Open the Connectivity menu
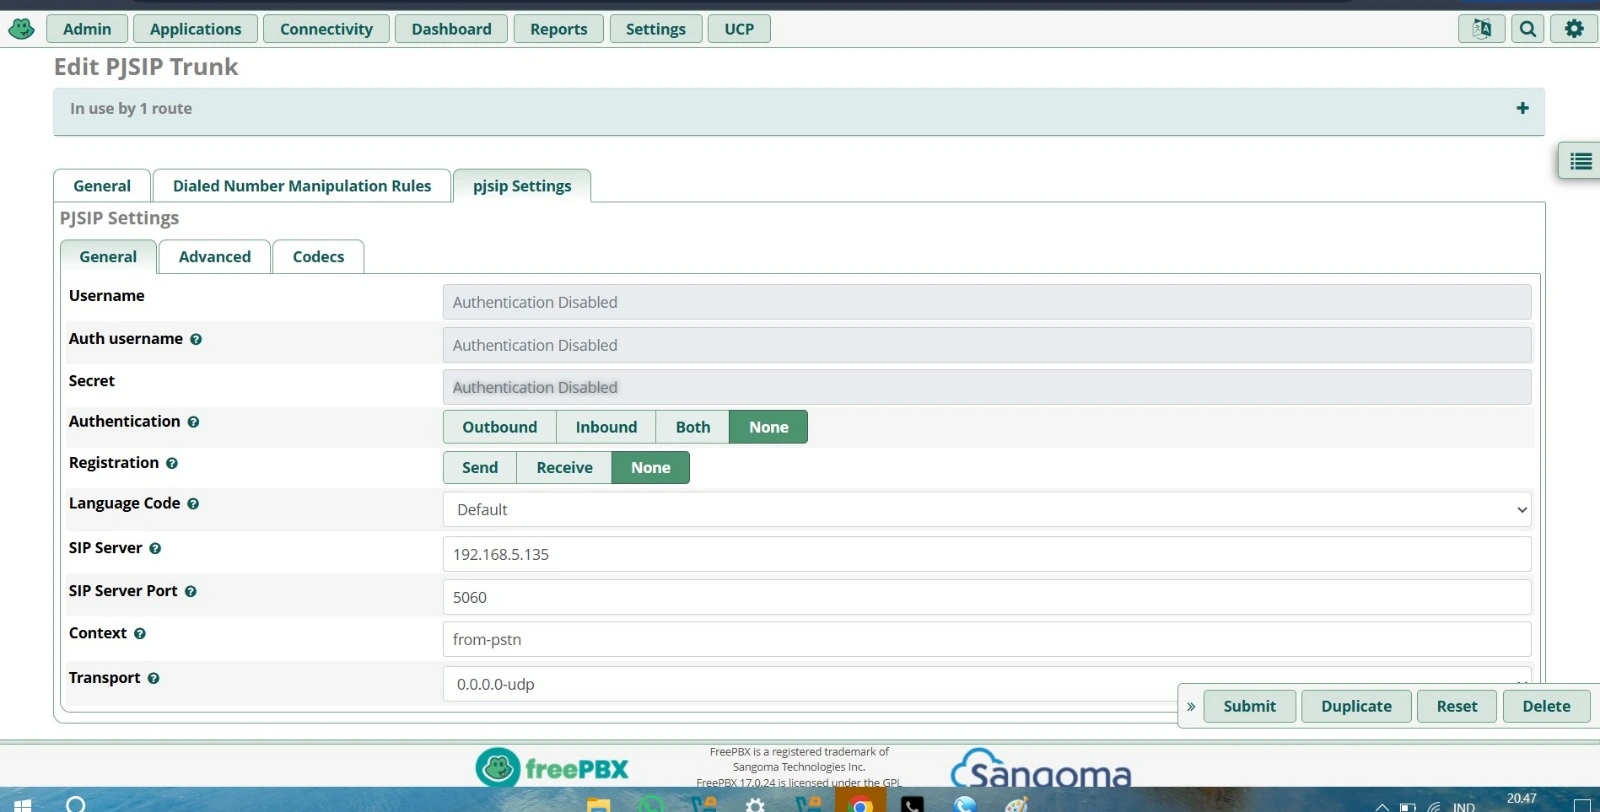 (x=326, y=29)
